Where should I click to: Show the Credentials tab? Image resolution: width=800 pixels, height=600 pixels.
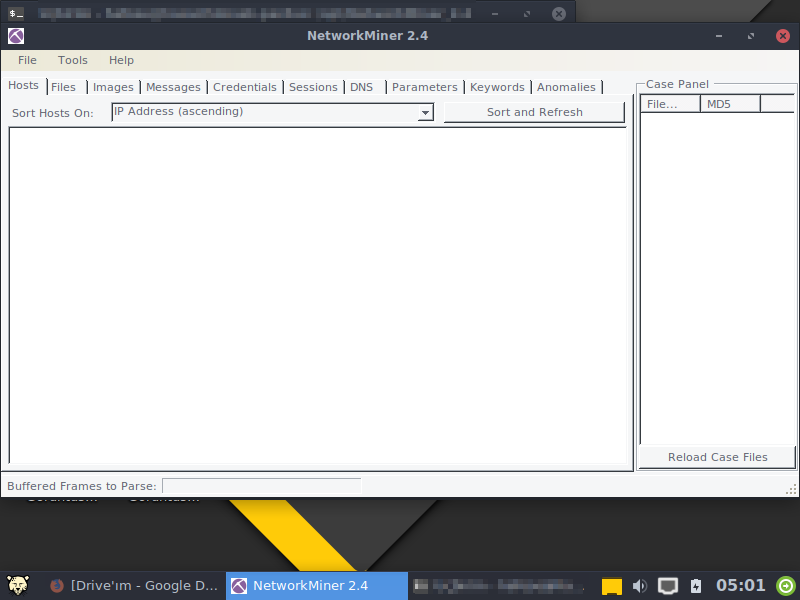click(x=244, y=87)
